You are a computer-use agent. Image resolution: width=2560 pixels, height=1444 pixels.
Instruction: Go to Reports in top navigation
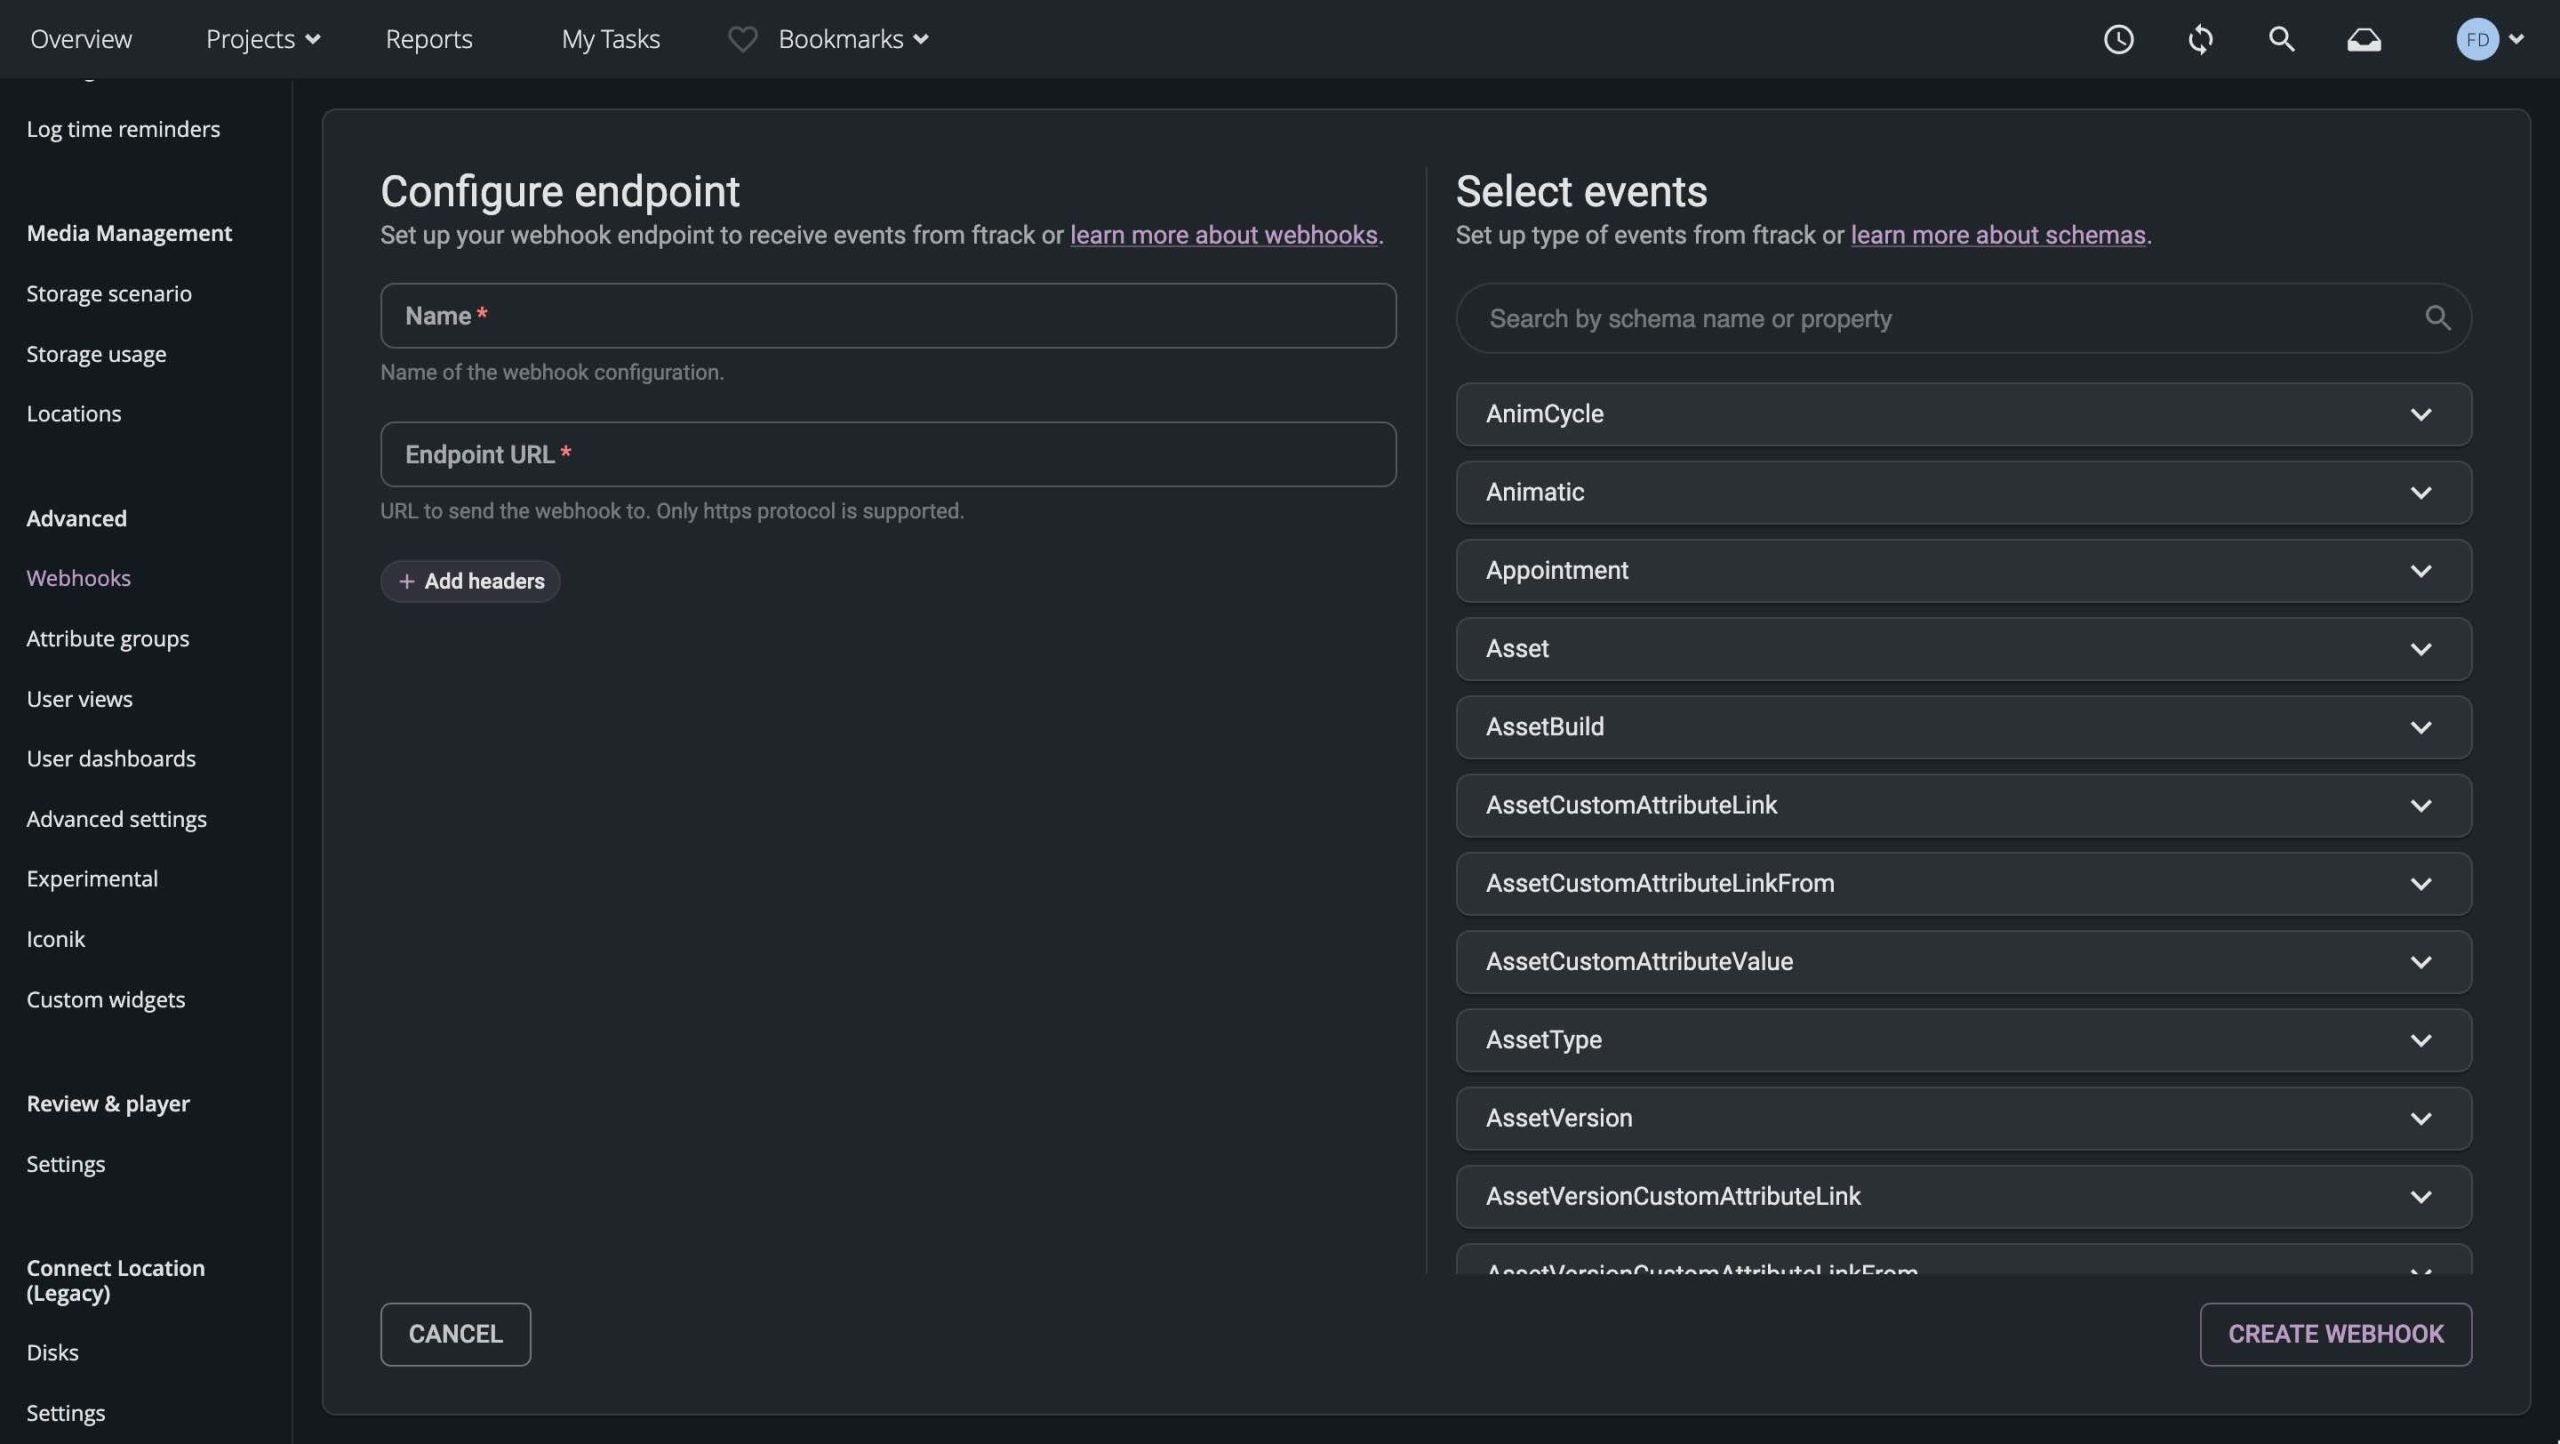[429, 39]
